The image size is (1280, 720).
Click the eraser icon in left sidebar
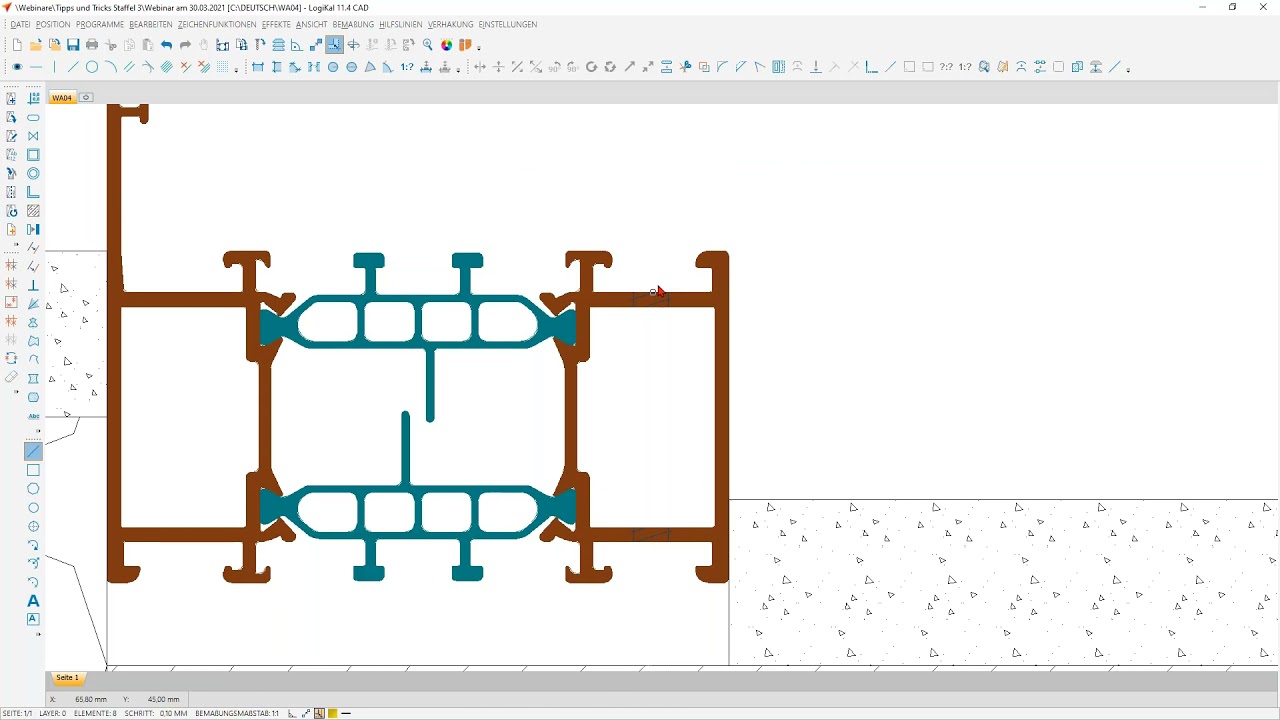tap(11, 378)
